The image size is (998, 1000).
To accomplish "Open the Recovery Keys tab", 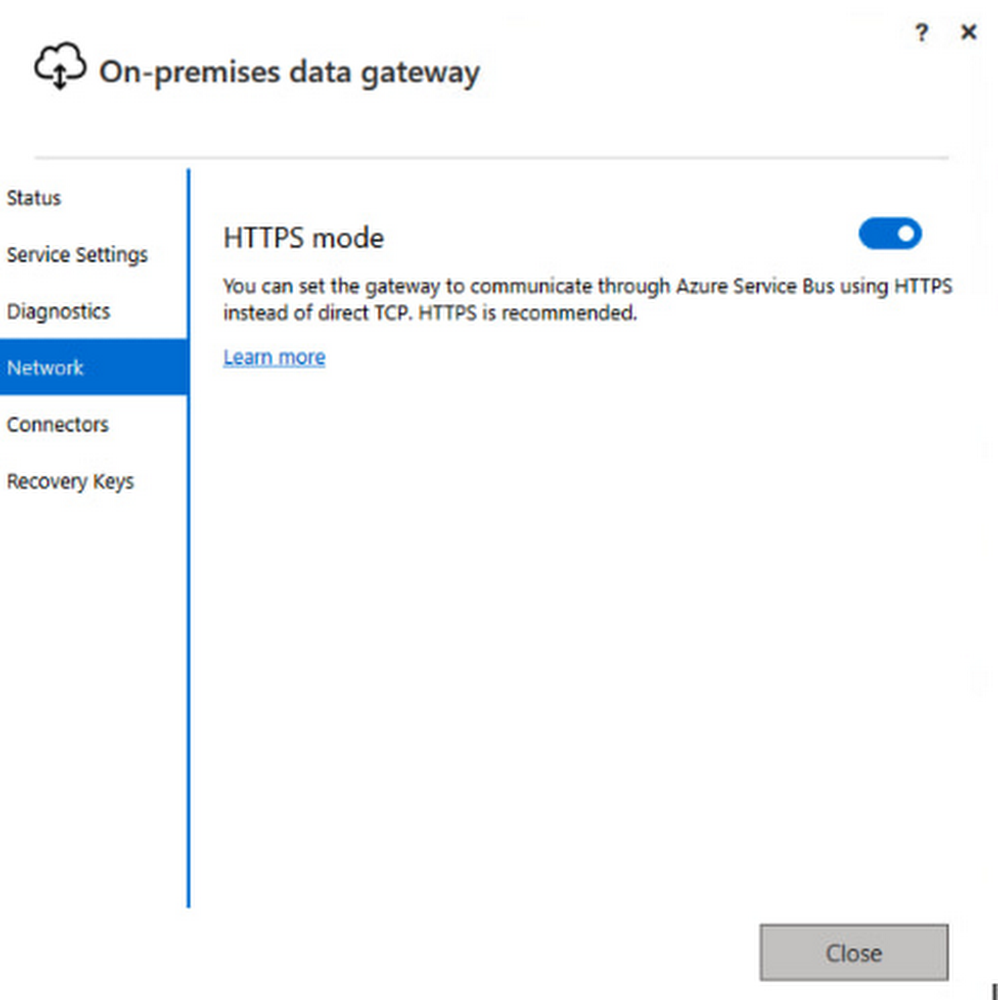I will [x=70, y=482].
